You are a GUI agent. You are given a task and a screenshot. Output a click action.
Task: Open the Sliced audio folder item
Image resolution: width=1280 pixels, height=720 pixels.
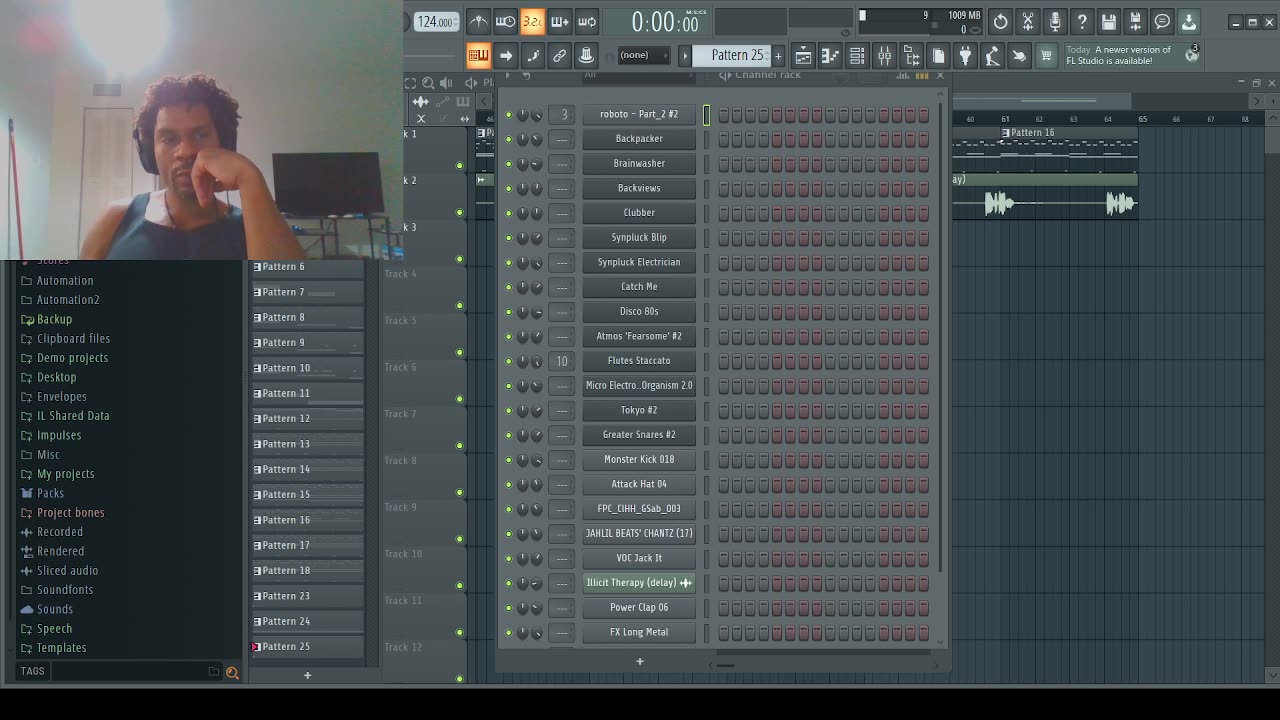[x=67, y=570]
